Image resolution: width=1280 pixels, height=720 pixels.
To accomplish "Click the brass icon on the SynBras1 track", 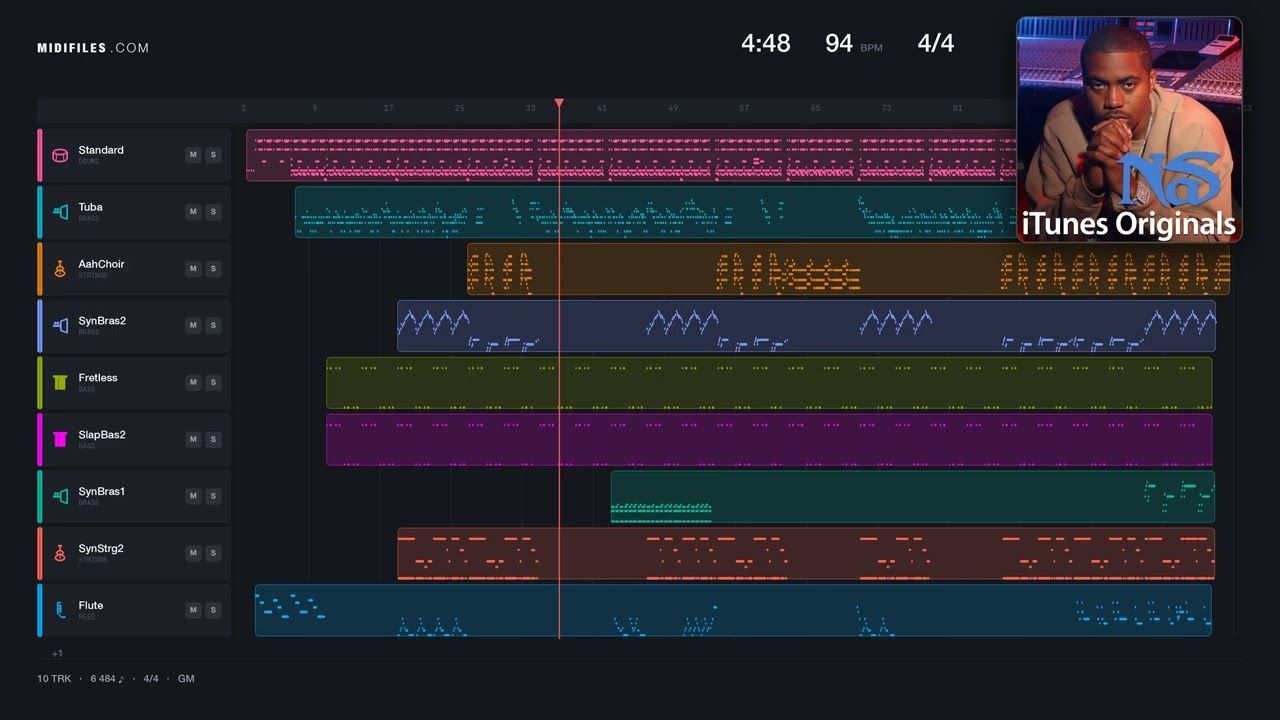I will [x=60, y=497].
